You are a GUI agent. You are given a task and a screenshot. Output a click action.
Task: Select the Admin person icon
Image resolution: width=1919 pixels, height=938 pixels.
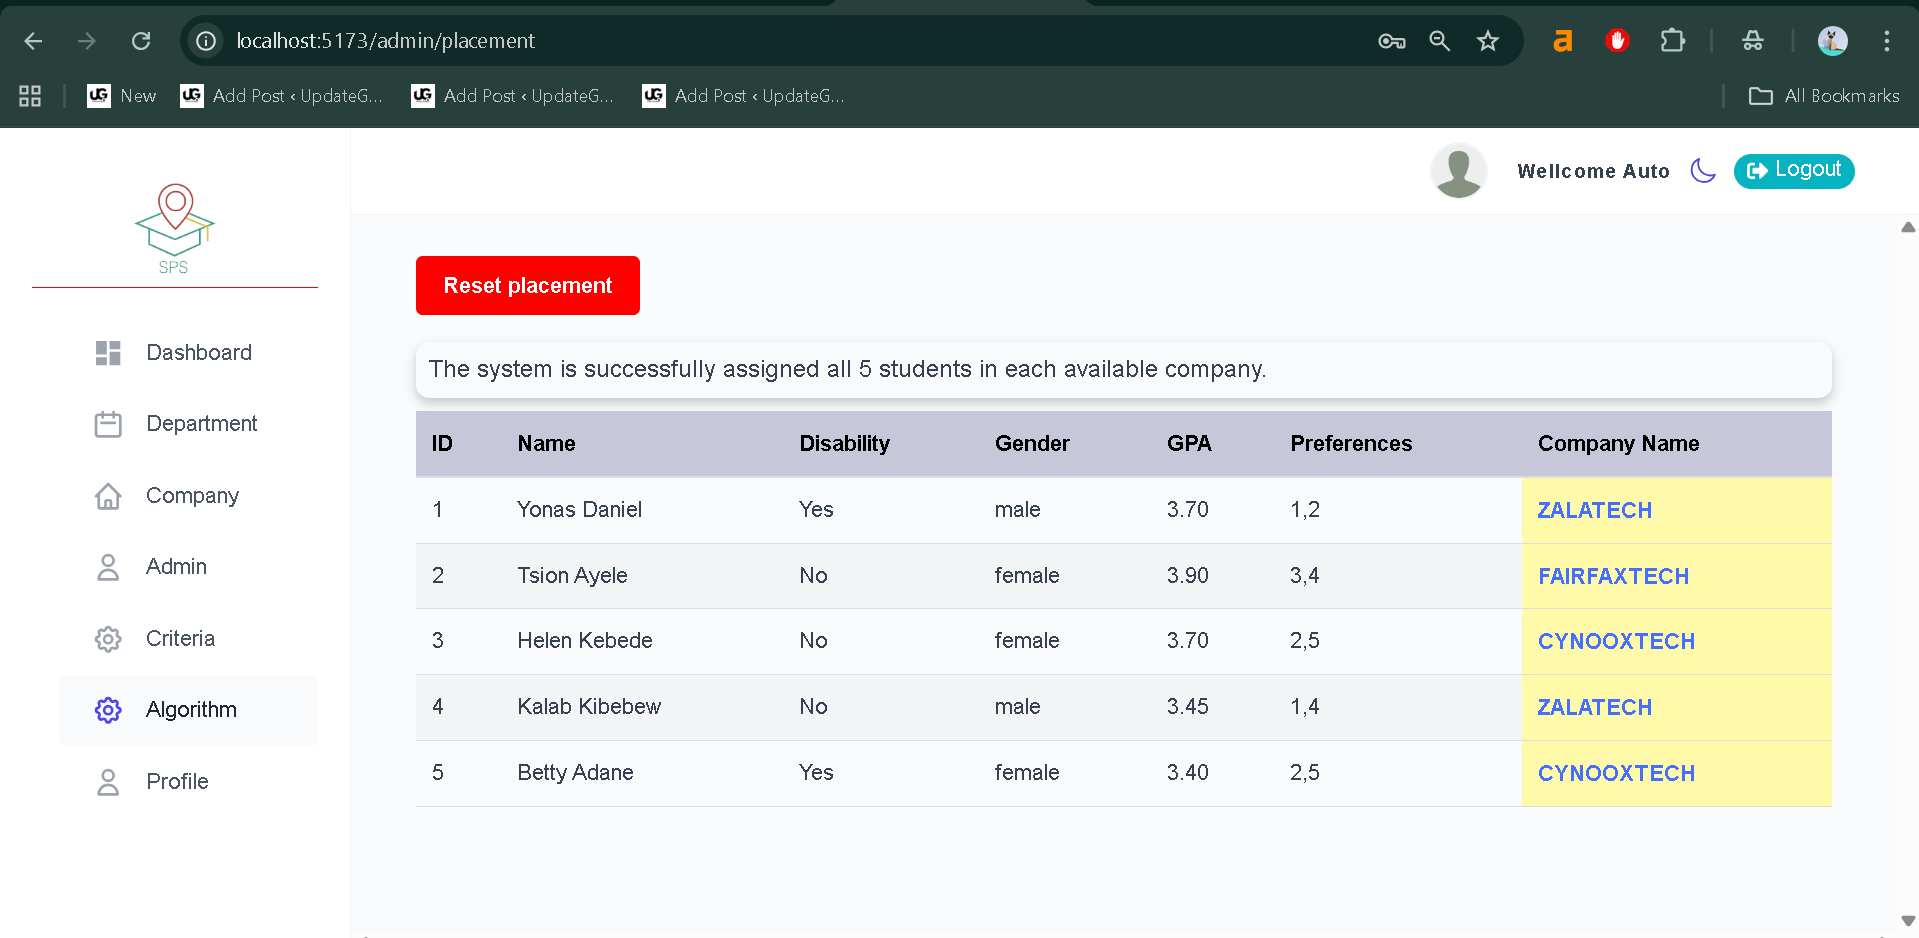[107, 566]
